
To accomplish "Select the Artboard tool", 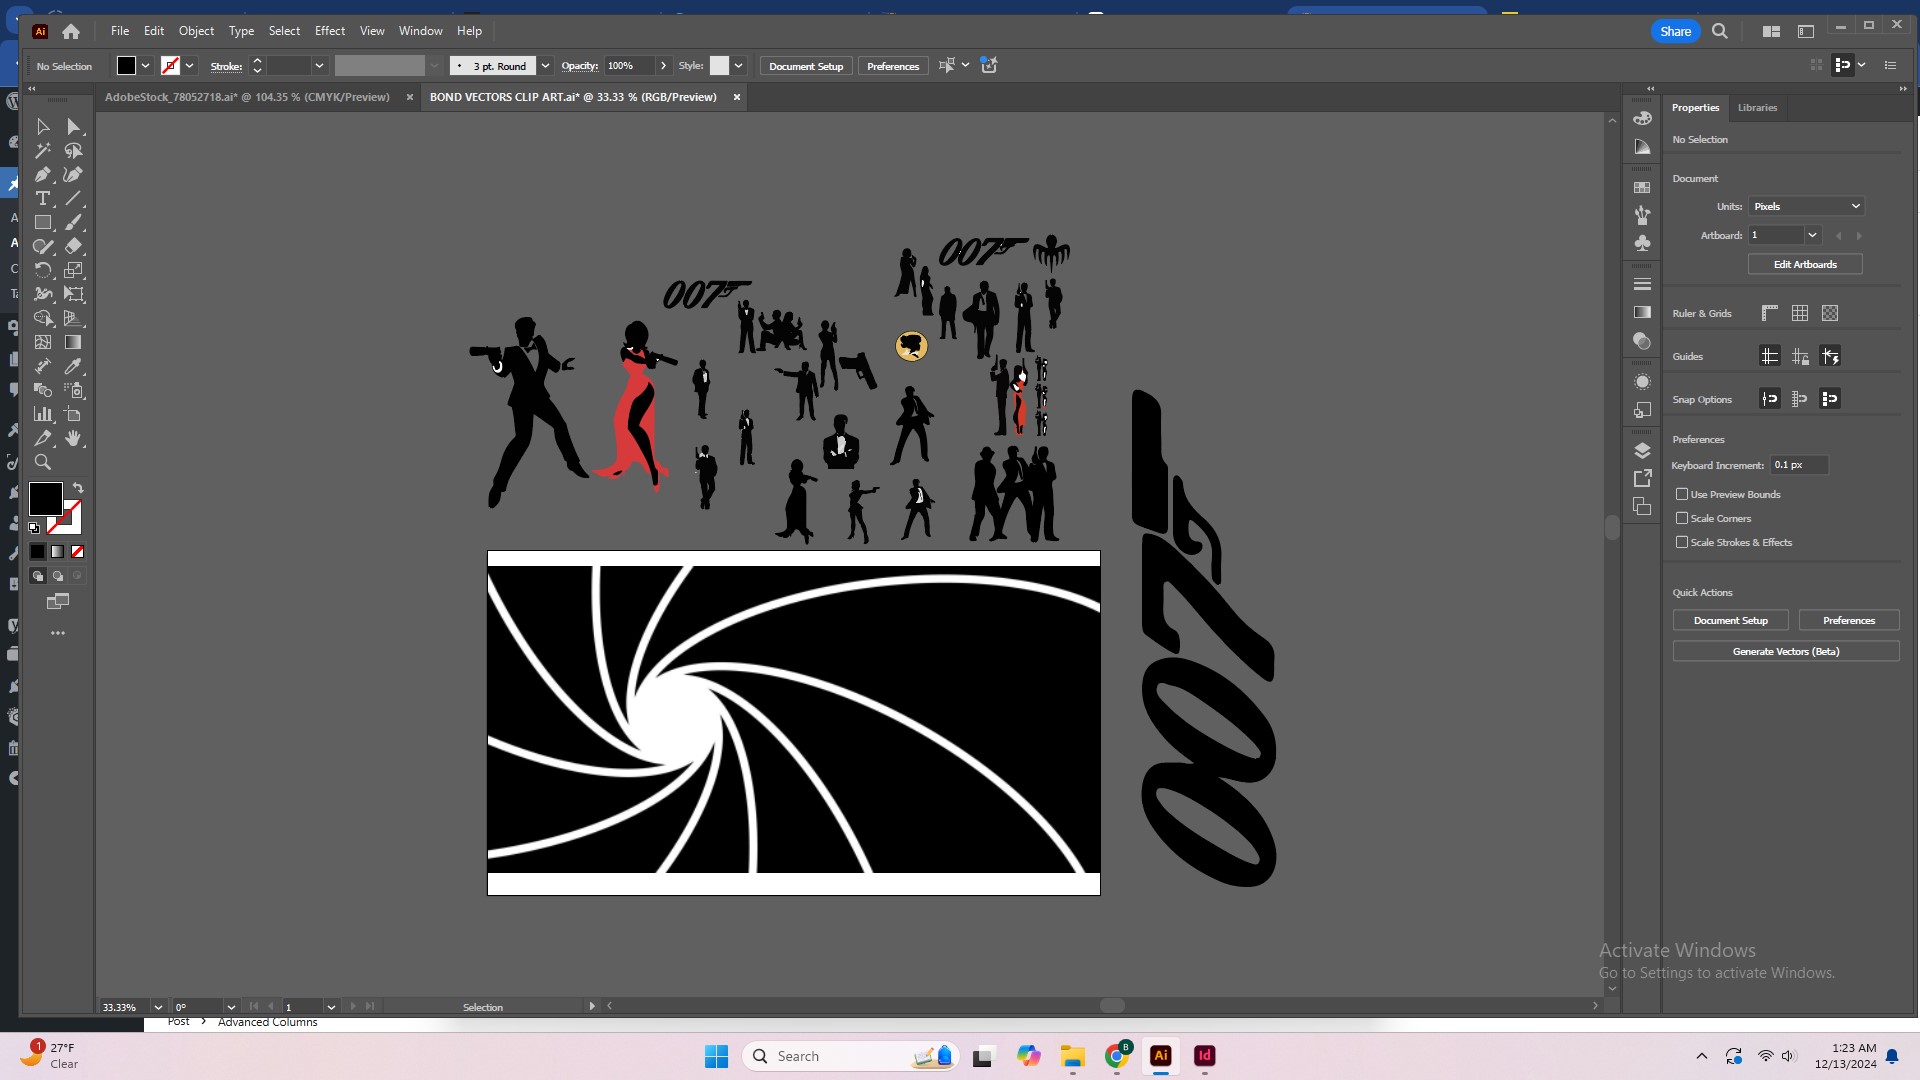I will point(73,415).
